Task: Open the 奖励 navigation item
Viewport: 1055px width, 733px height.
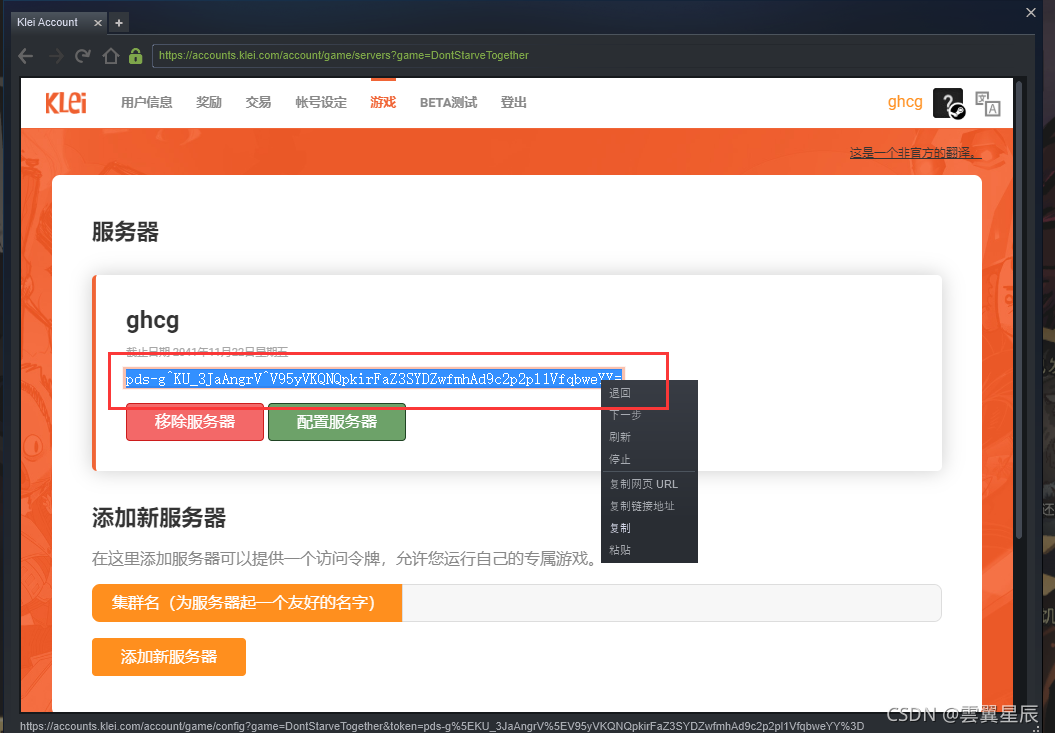Action: (x=209, y=102)
